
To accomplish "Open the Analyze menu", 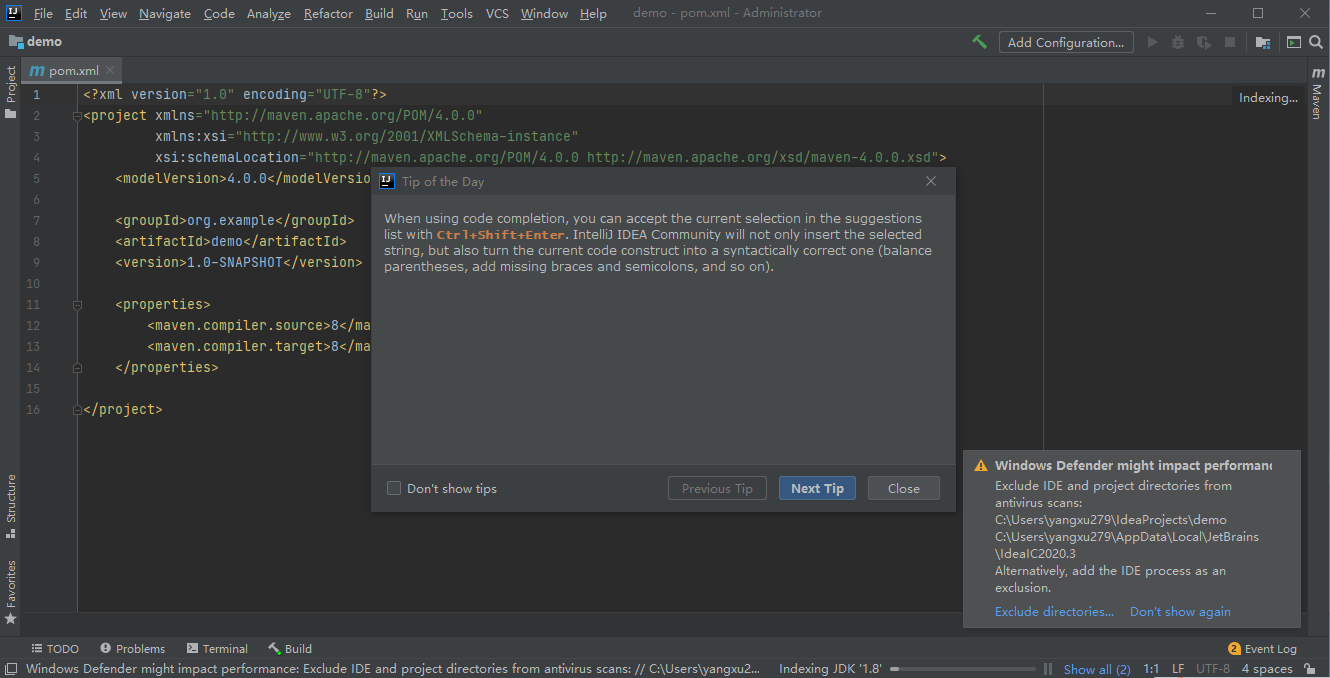I will [x=269, y=13].
